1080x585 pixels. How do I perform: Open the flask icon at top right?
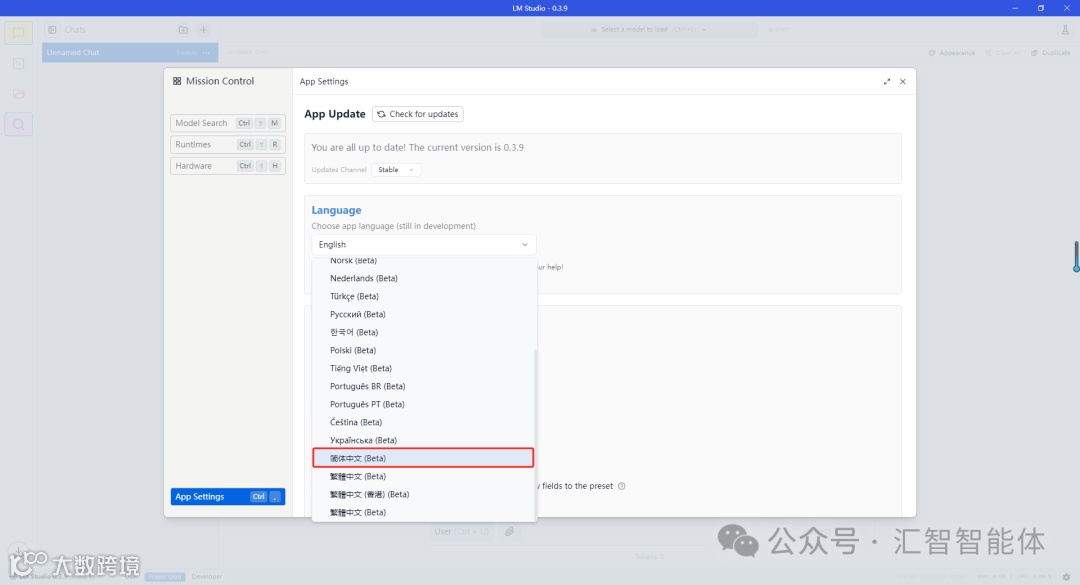coord(1065,30)
